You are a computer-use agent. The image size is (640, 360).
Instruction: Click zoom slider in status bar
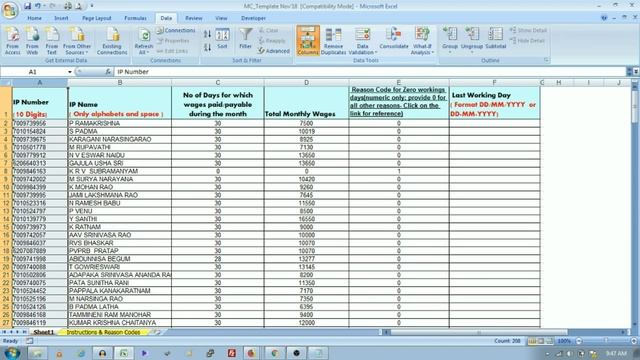[606, 341]
